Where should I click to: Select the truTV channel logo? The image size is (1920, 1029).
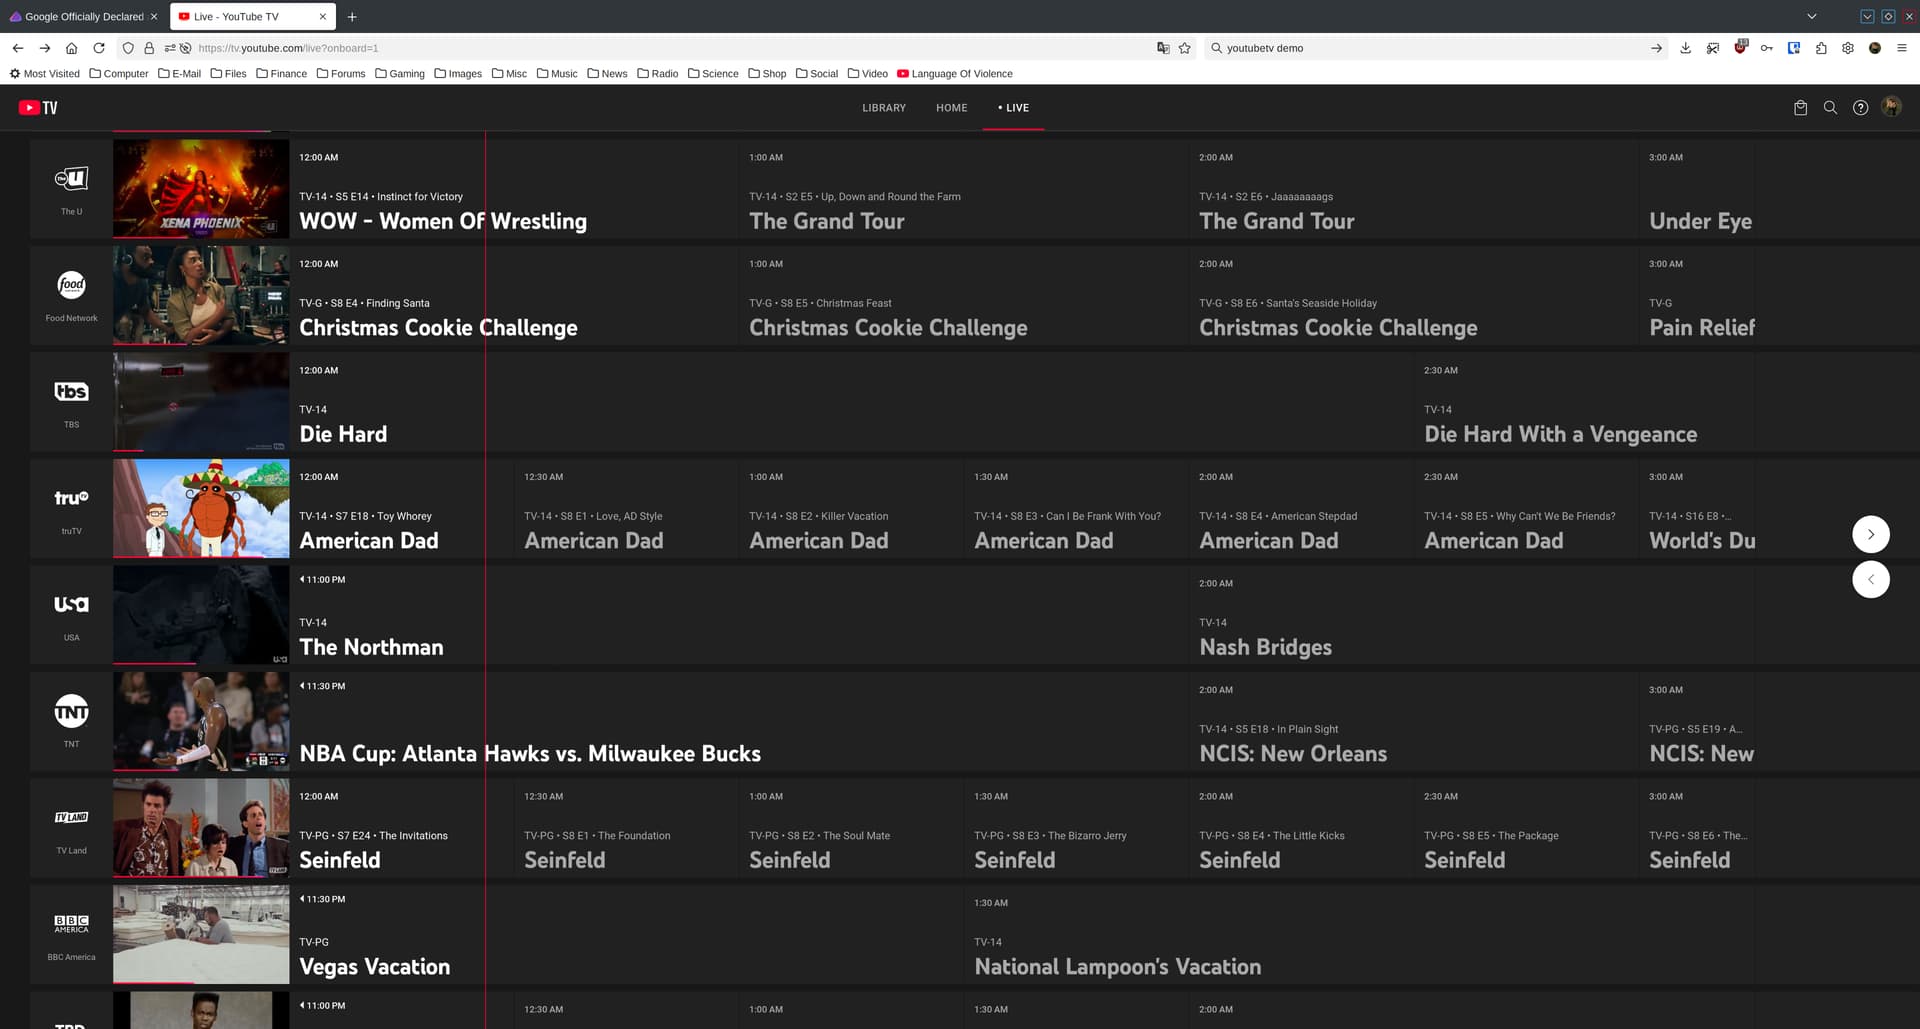[71, 498]
